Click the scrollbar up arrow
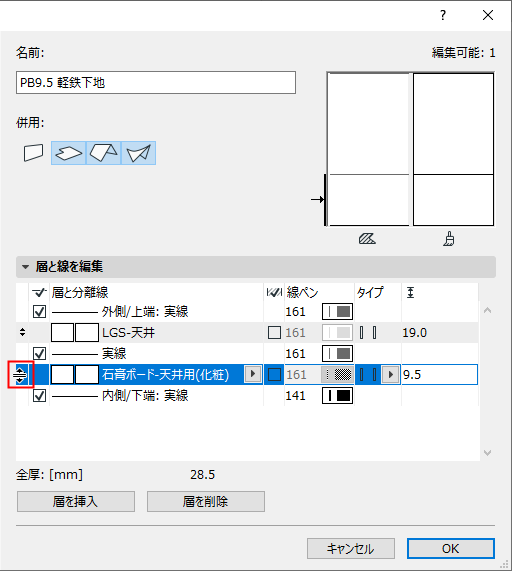The width and height of the screenshot is (512, 571). coord(488,310)
